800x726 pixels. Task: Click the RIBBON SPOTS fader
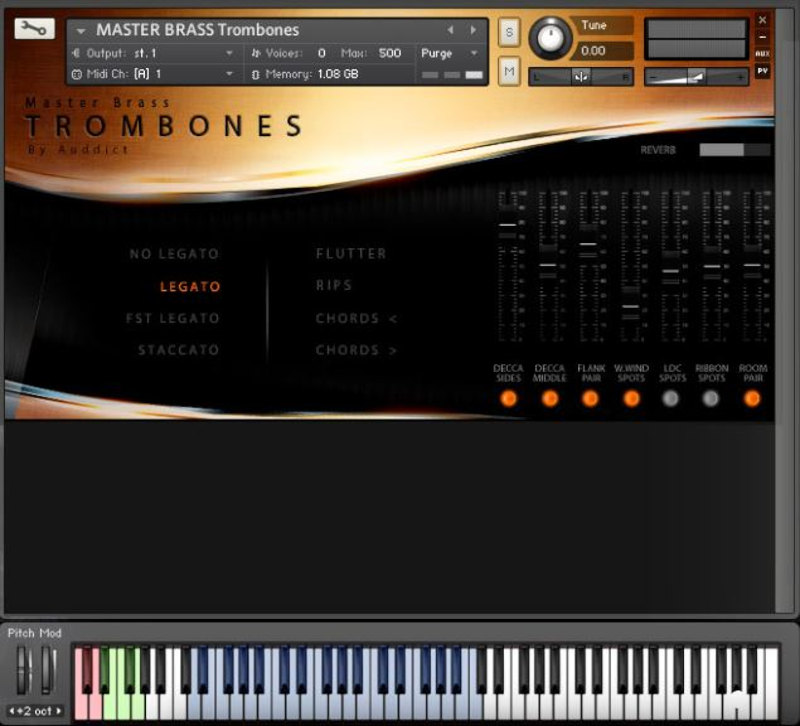point(712,266)
